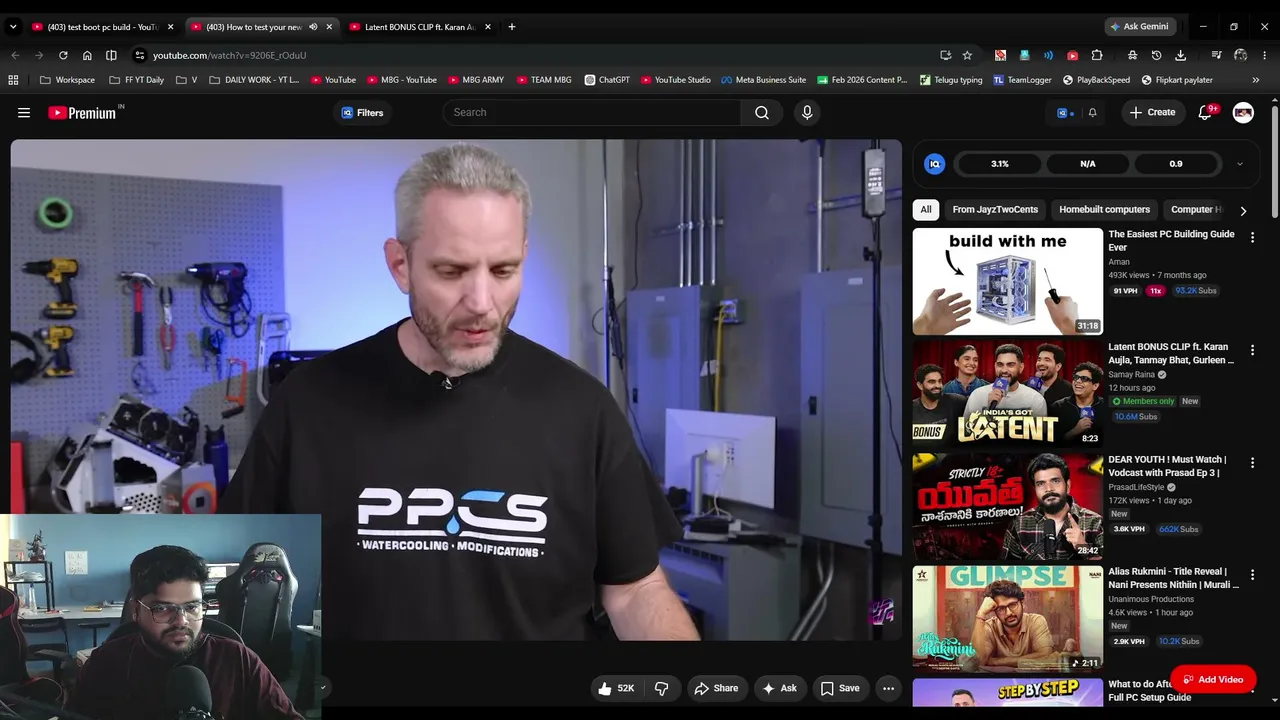Collapse the webcam overlay small chevron
Screen dimensions: 1280x720
point(322,687)
